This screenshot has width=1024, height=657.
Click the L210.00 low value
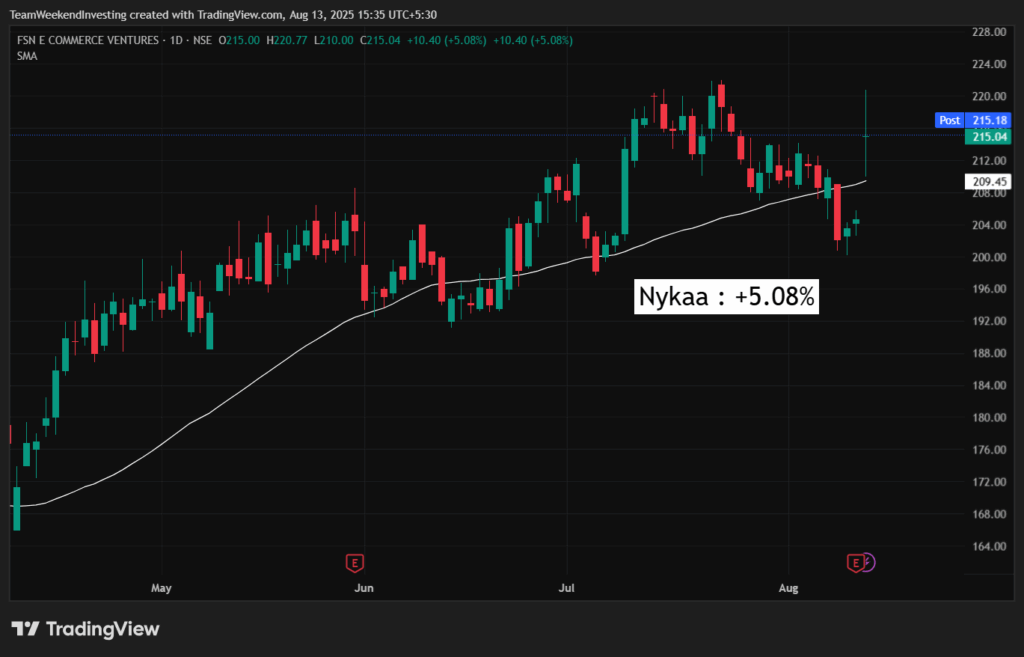pyautogui.click(x=334, y=40)
